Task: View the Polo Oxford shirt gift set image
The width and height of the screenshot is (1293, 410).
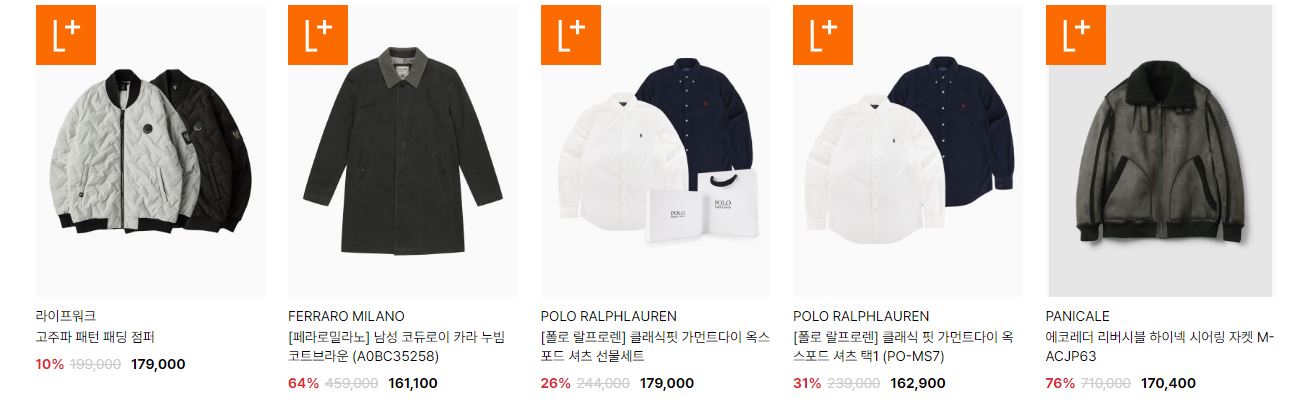Action: (656, 151)
